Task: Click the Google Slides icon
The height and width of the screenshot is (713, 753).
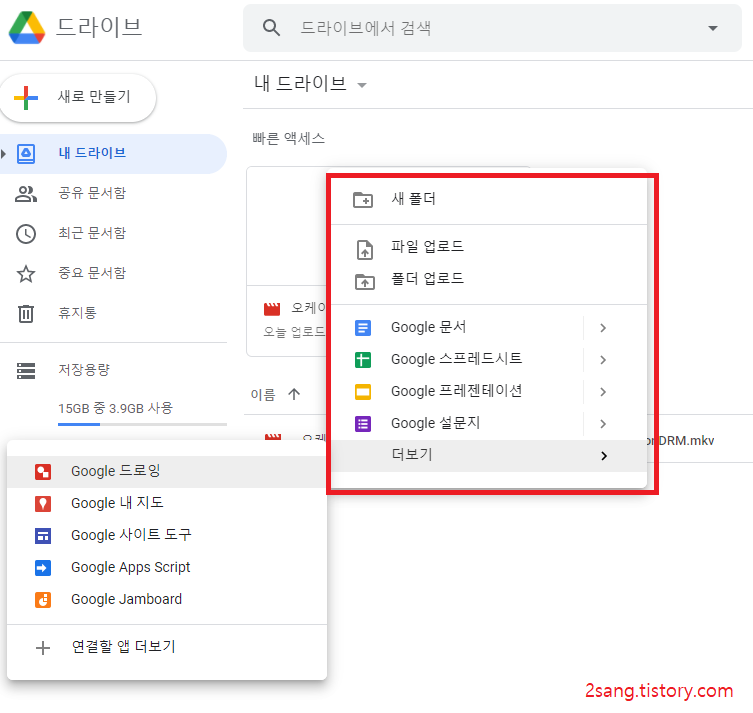Action: pos(363,392)
